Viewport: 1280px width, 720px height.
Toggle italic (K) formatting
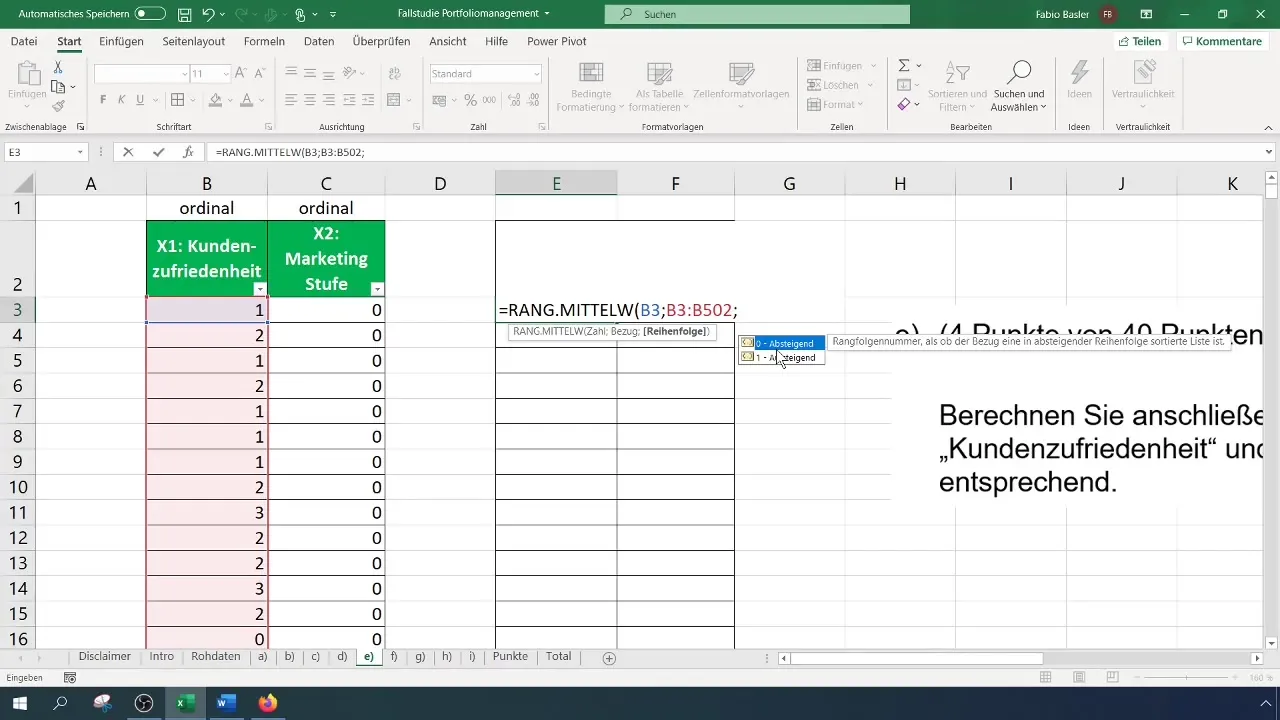tap(122, 100)
